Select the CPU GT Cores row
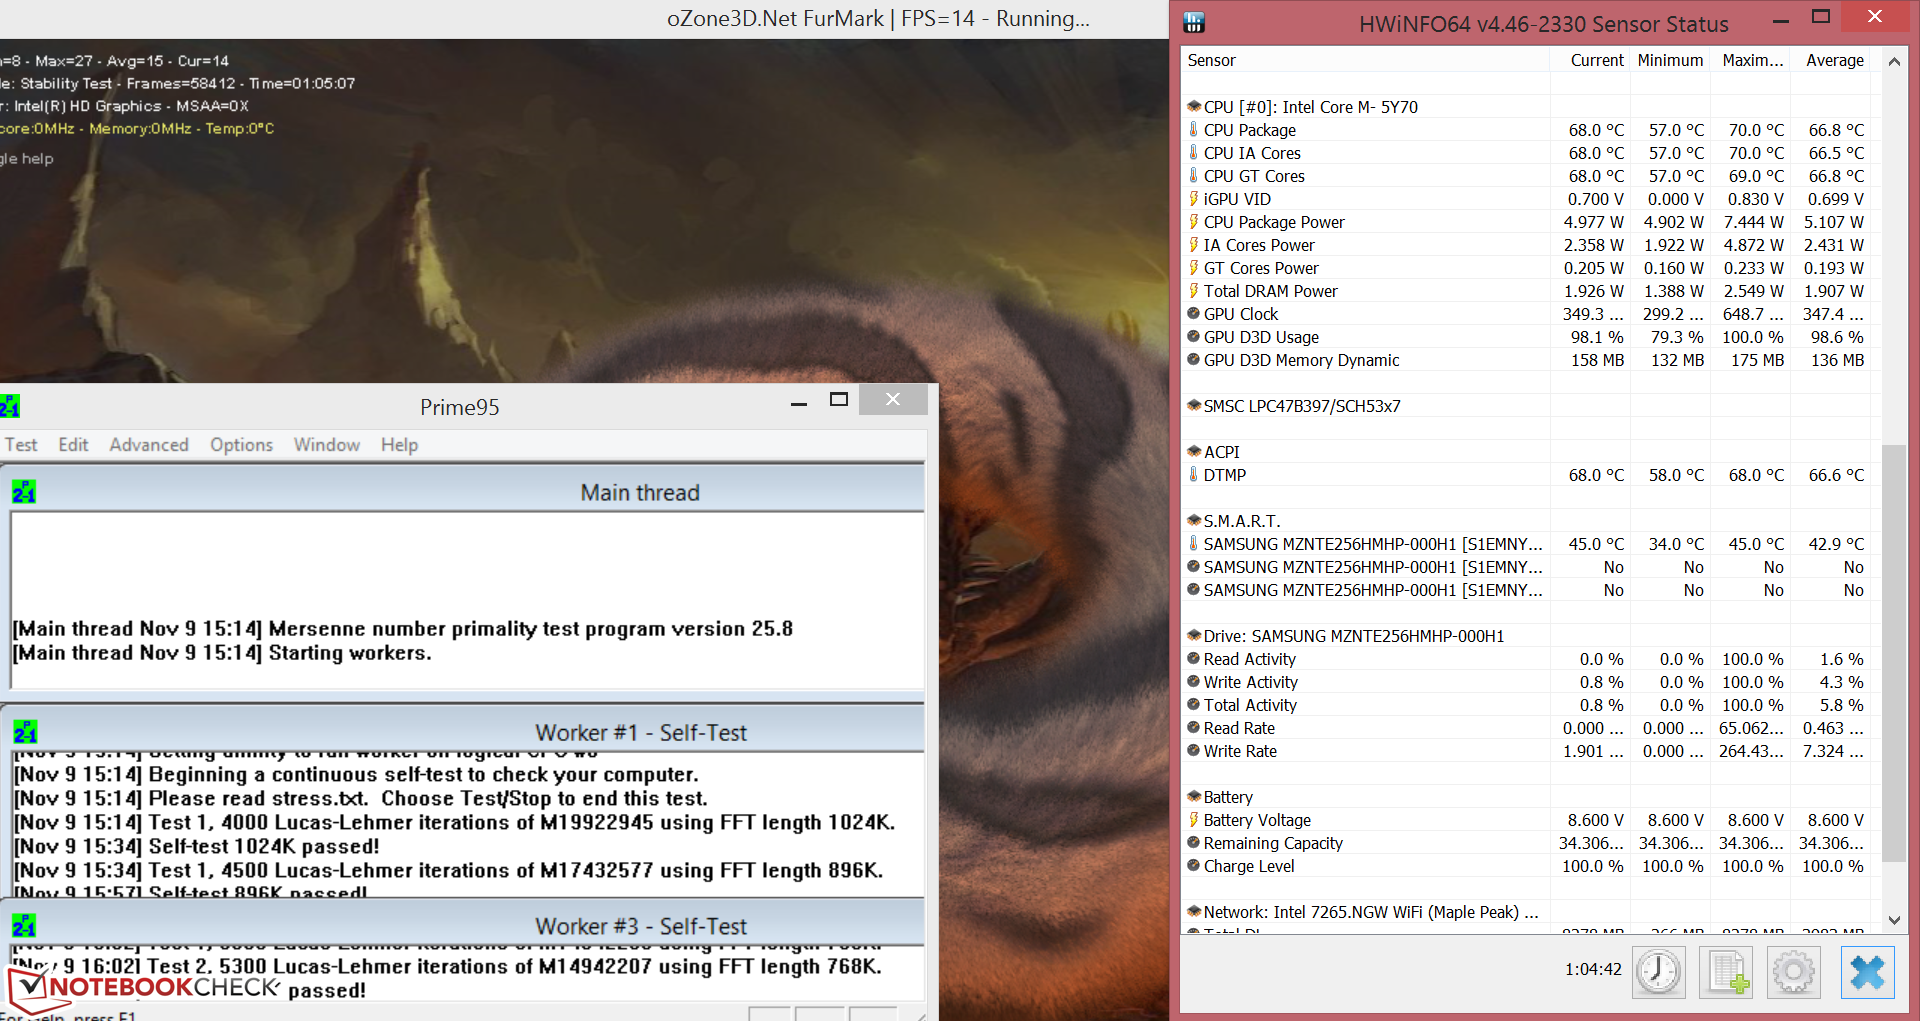Viewport: 1920px width, 1021px height. click(x=1526, y=176)
